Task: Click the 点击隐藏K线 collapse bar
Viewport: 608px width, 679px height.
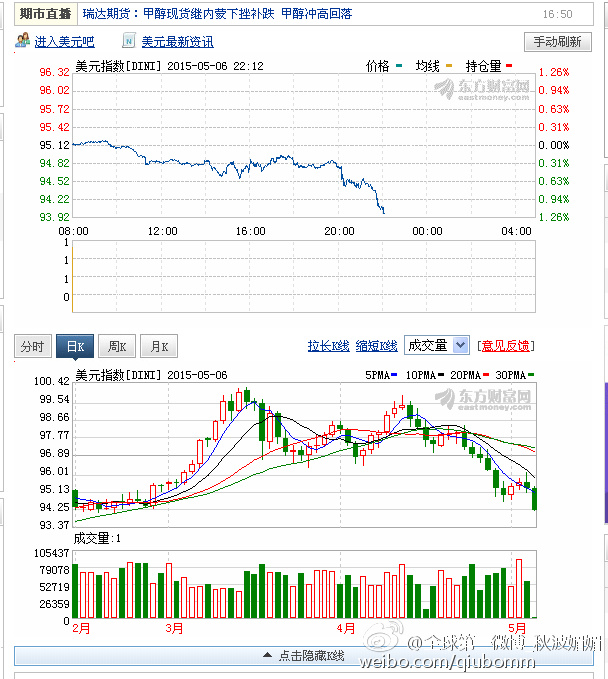Action: click(x=304, y=656)
